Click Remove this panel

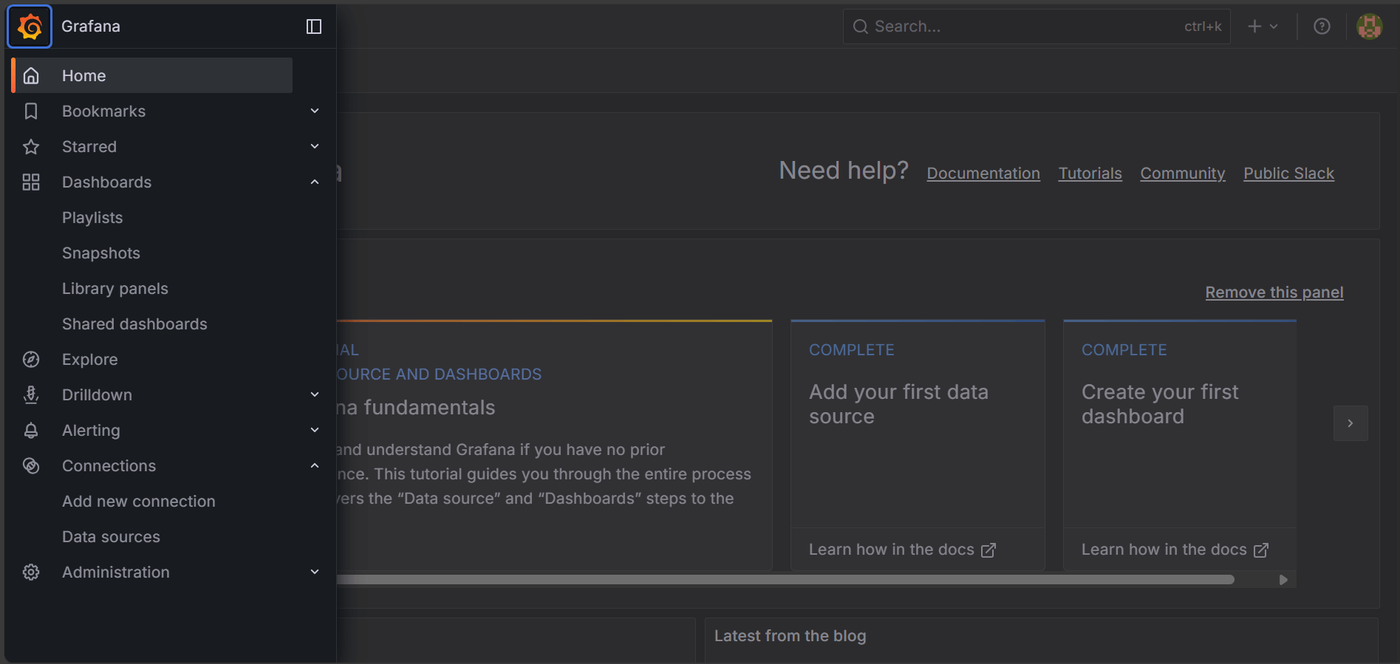click(1274, 292)
